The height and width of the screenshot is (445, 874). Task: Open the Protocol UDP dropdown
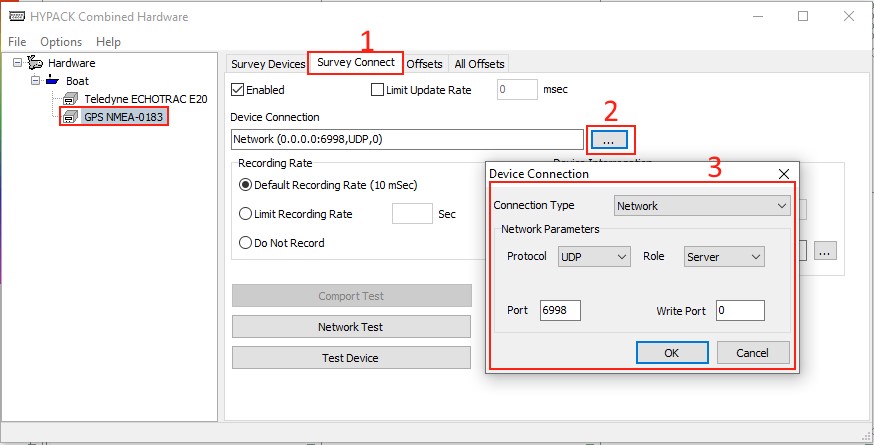click(x=593, y=257)
